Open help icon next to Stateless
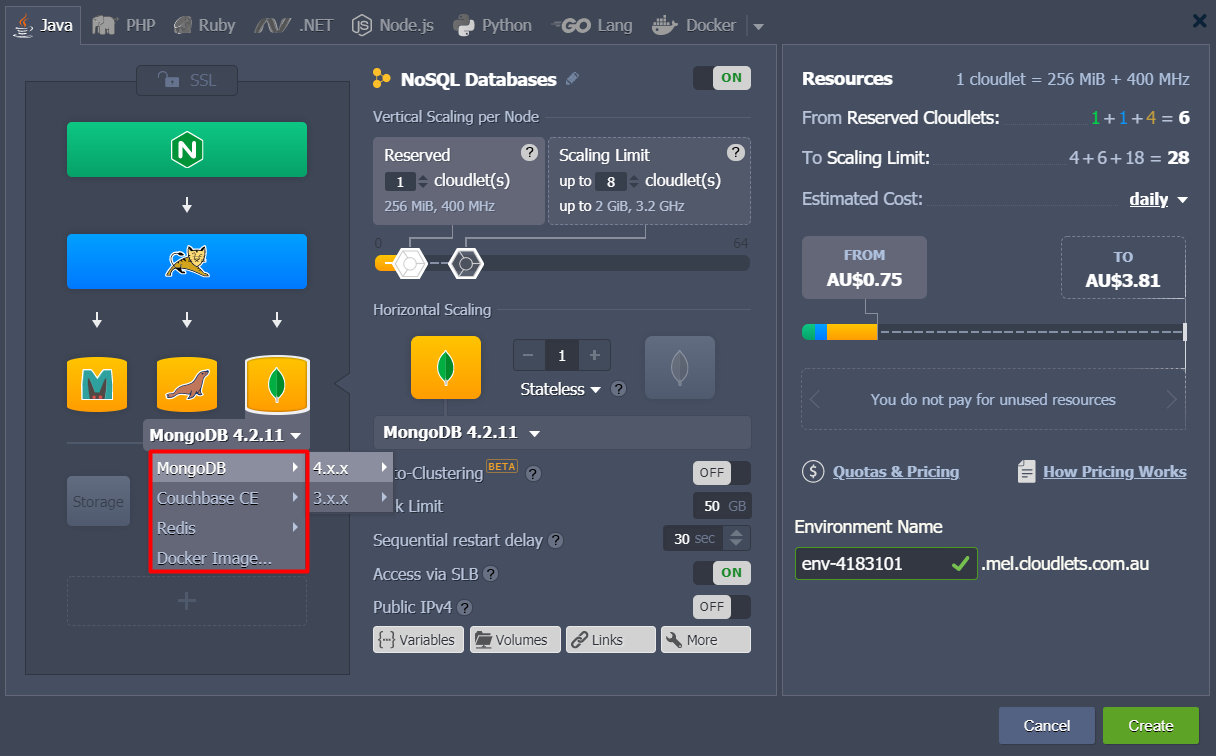This screenshot has height=756, width=1216. coord(619,389)
